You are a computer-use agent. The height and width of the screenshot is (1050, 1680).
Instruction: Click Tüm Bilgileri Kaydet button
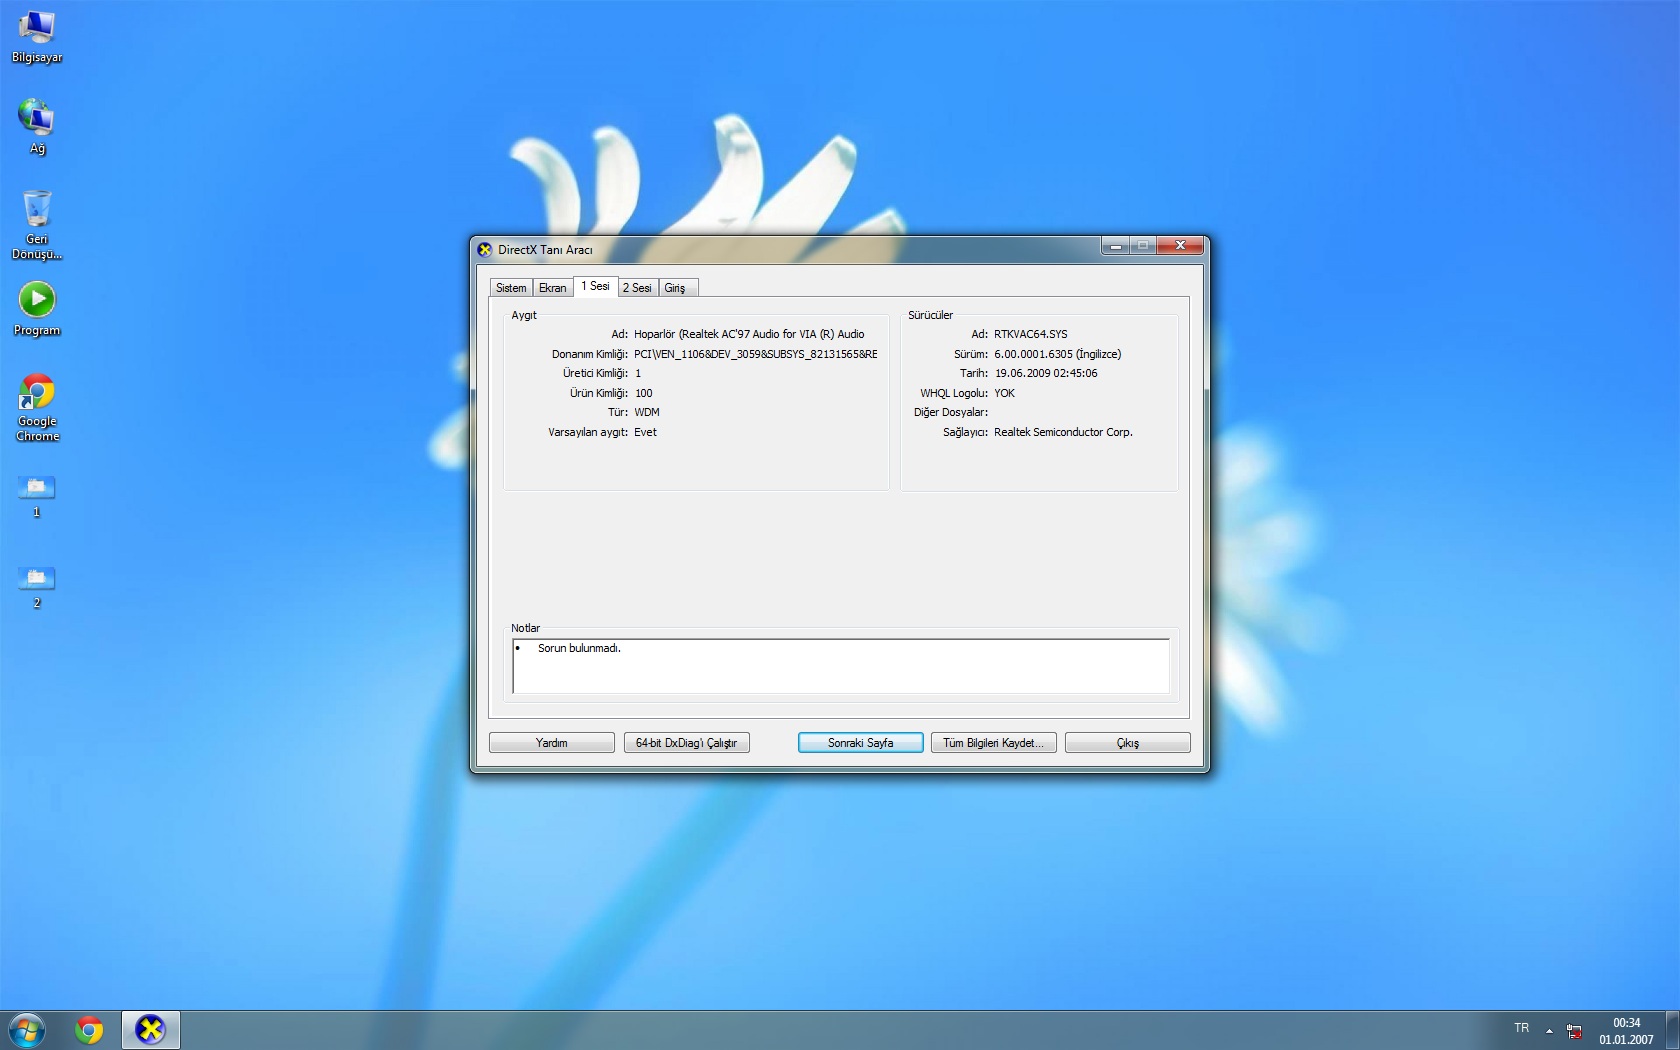(x=993, y=743)
